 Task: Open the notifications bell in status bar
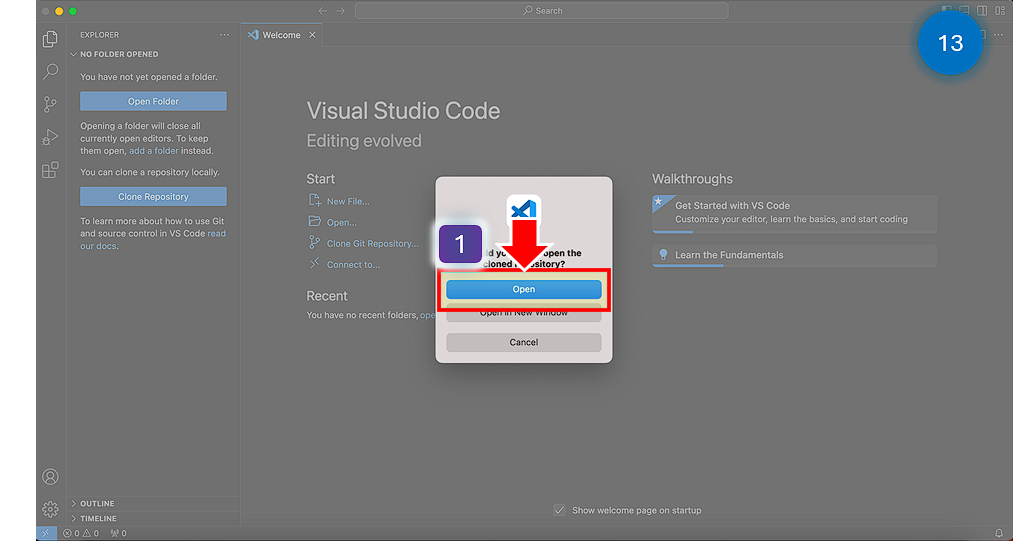(x=999, y=533)
